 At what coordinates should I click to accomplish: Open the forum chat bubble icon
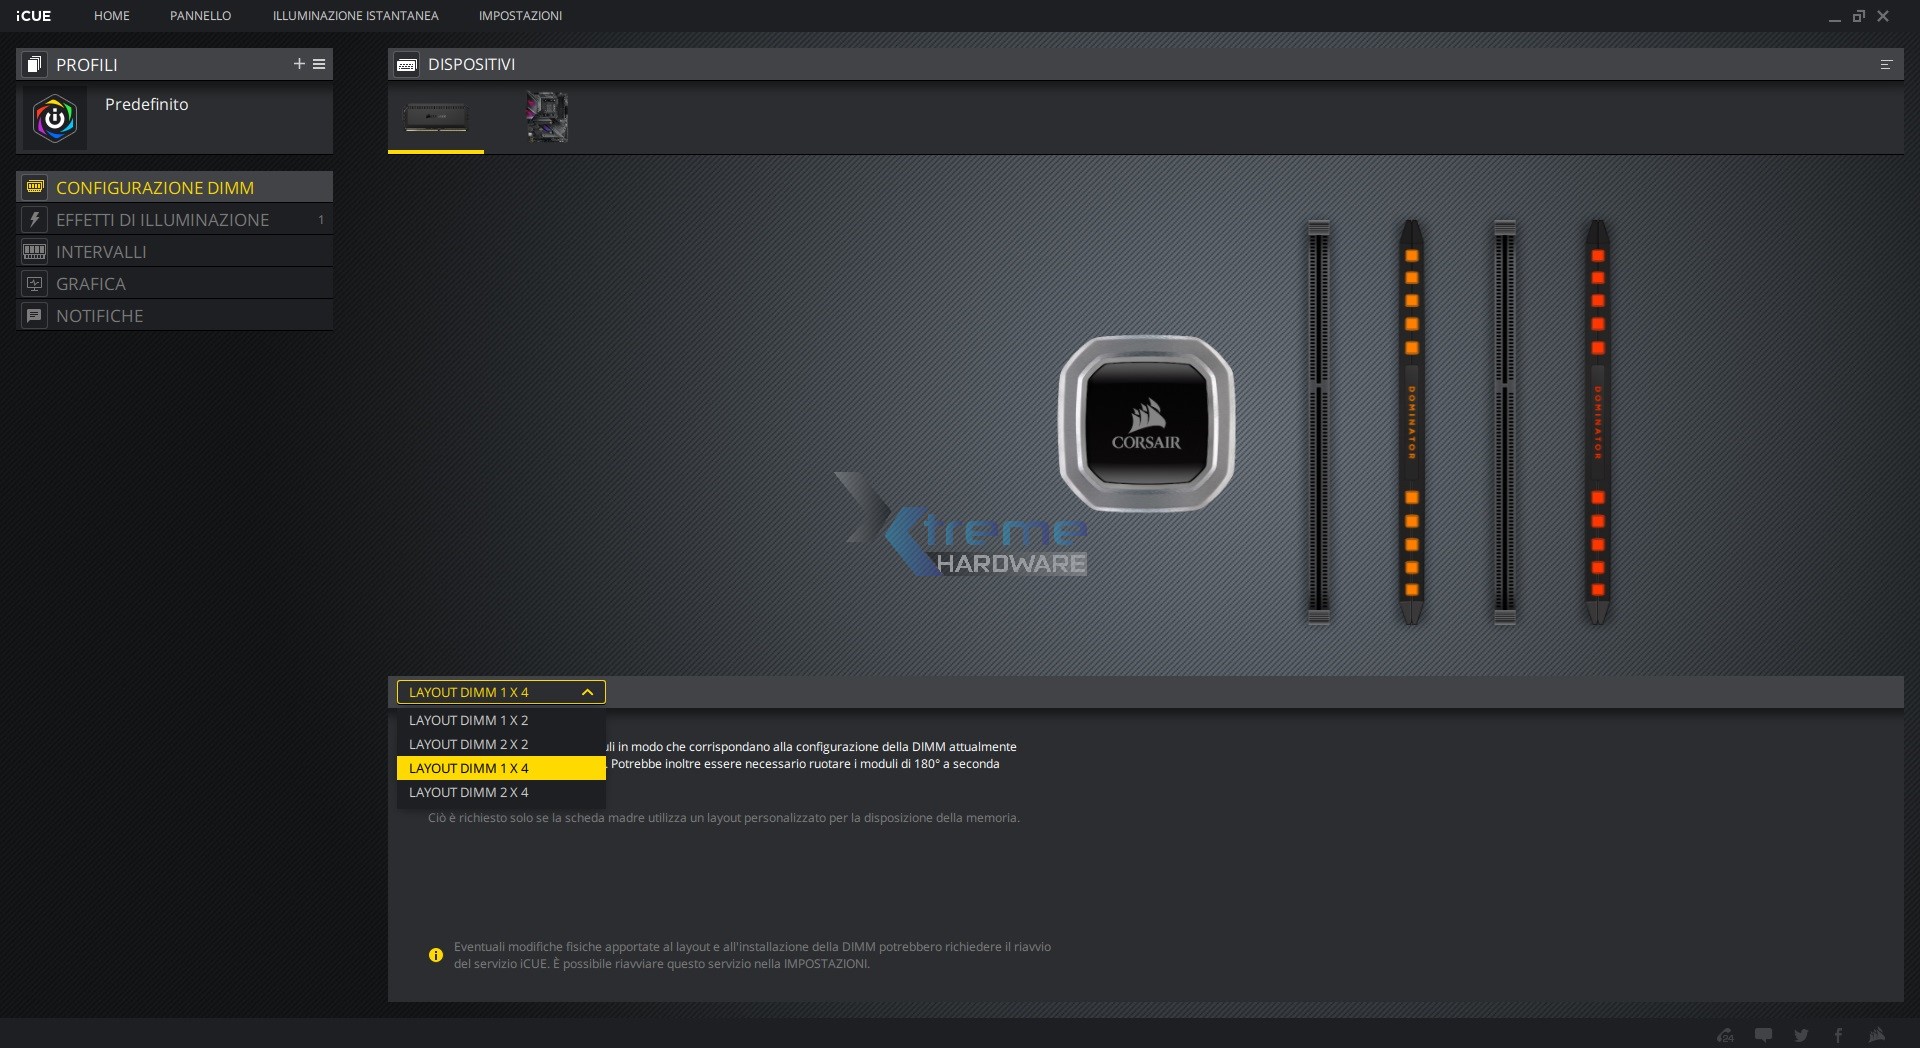(x=1763, y=1035)
